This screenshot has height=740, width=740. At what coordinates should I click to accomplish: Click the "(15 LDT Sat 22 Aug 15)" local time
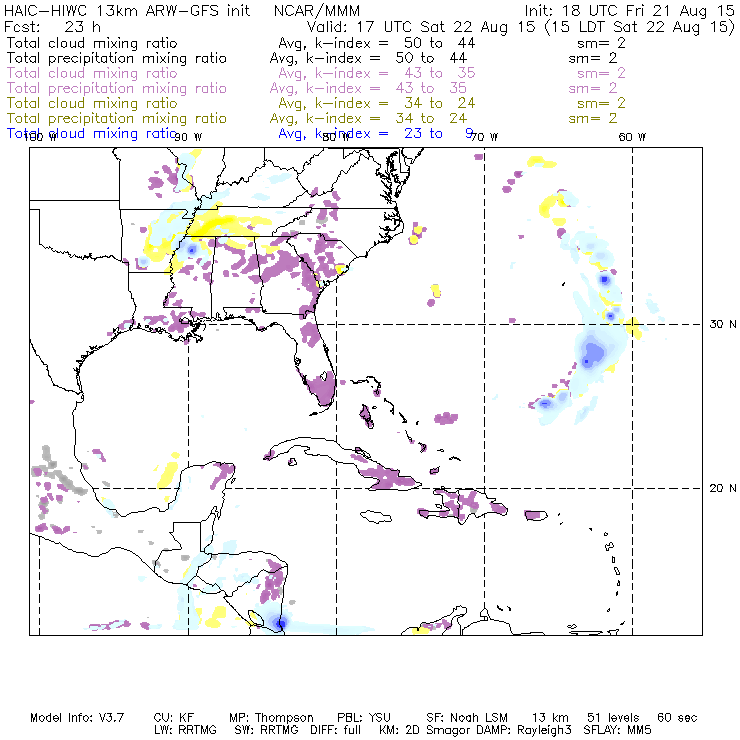click(639, 27)
